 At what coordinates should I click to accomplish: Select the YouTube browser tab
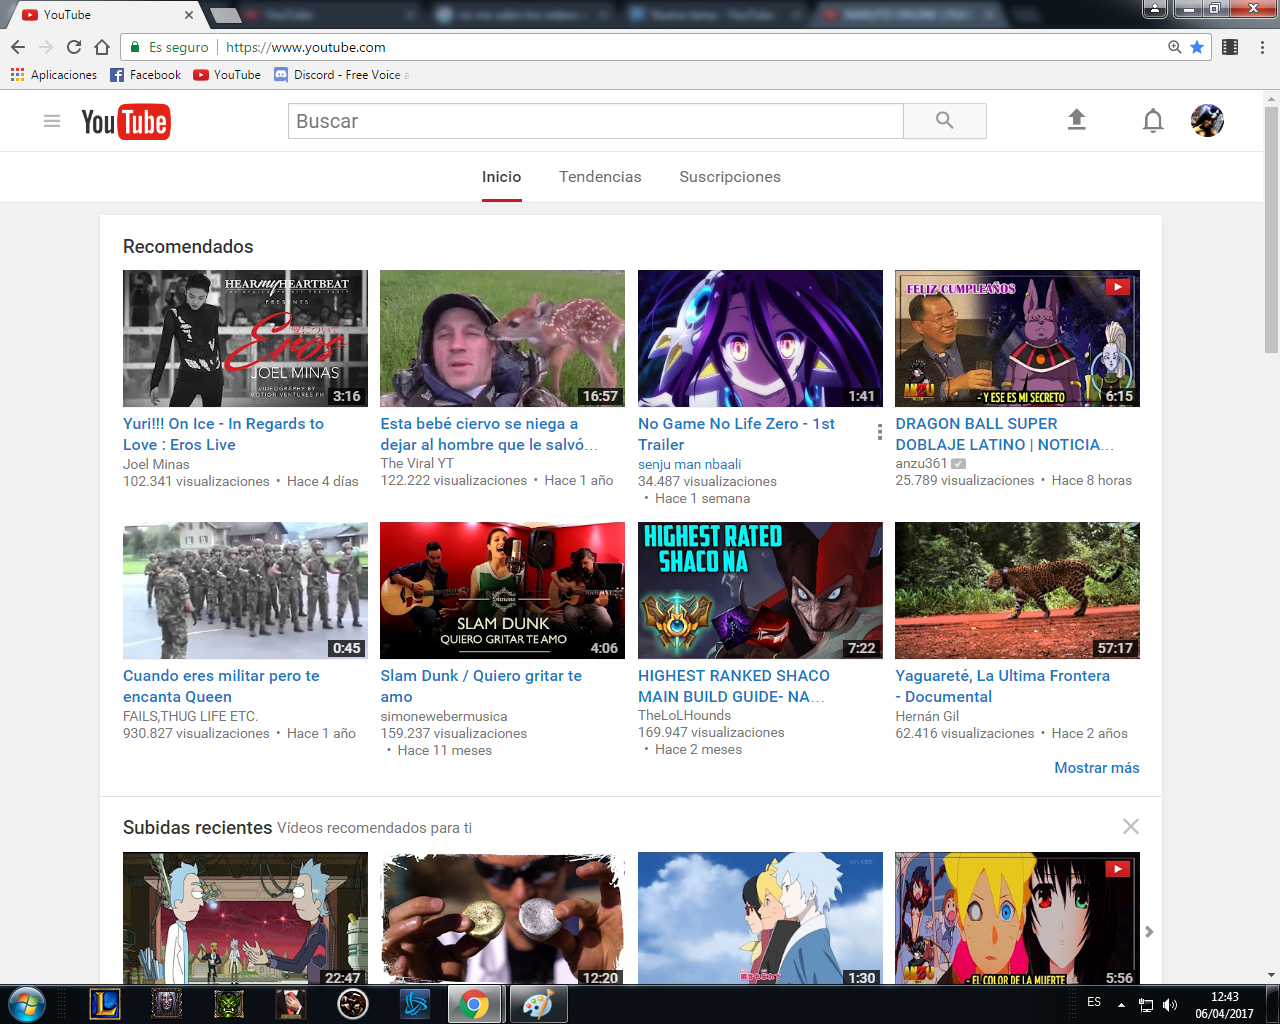pos(105,15)
